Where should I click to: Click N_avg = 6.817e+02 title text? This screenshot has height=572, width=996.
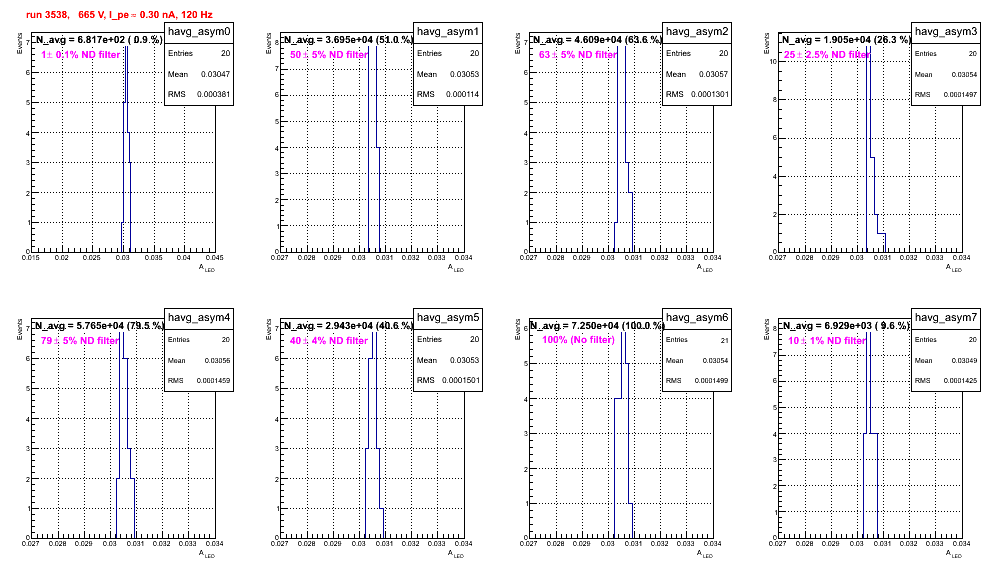(99, 39)
